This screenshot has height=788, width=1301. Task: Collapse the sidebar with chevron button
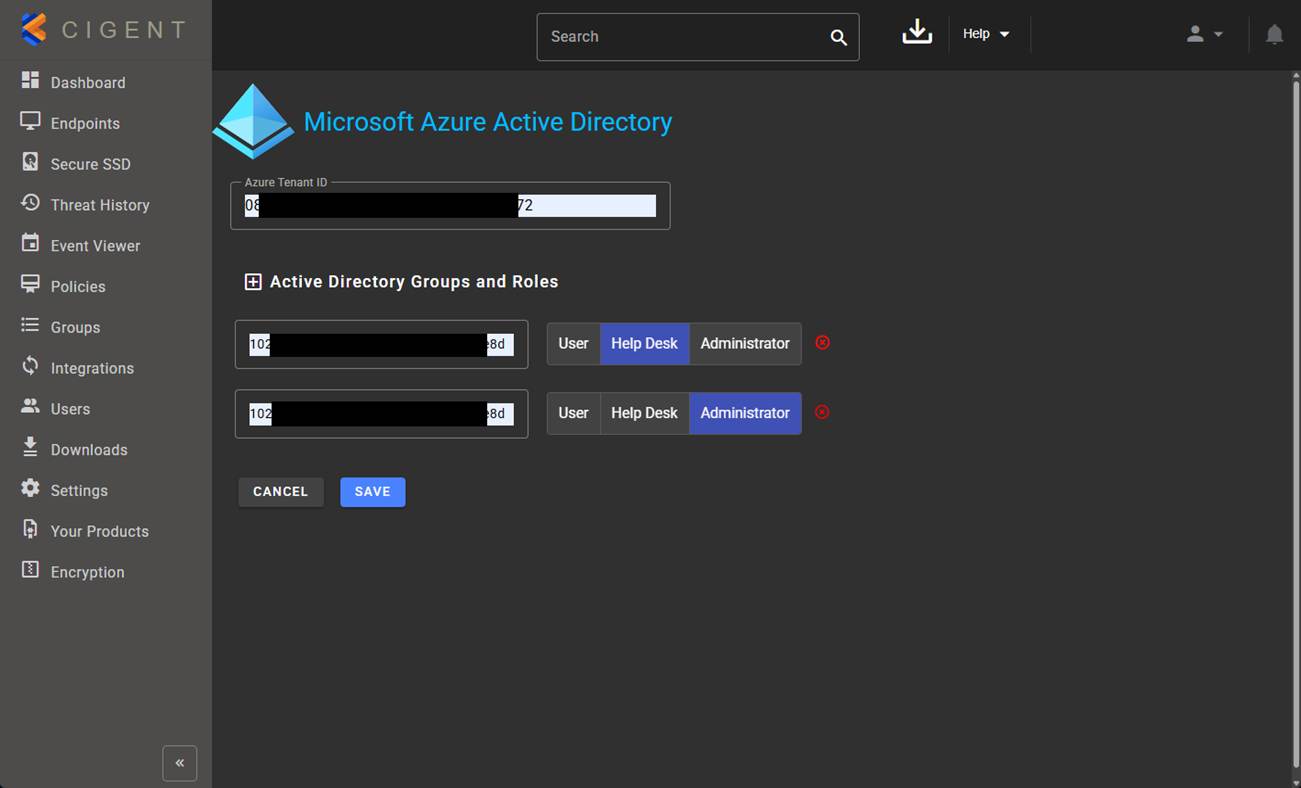point(180,763)
